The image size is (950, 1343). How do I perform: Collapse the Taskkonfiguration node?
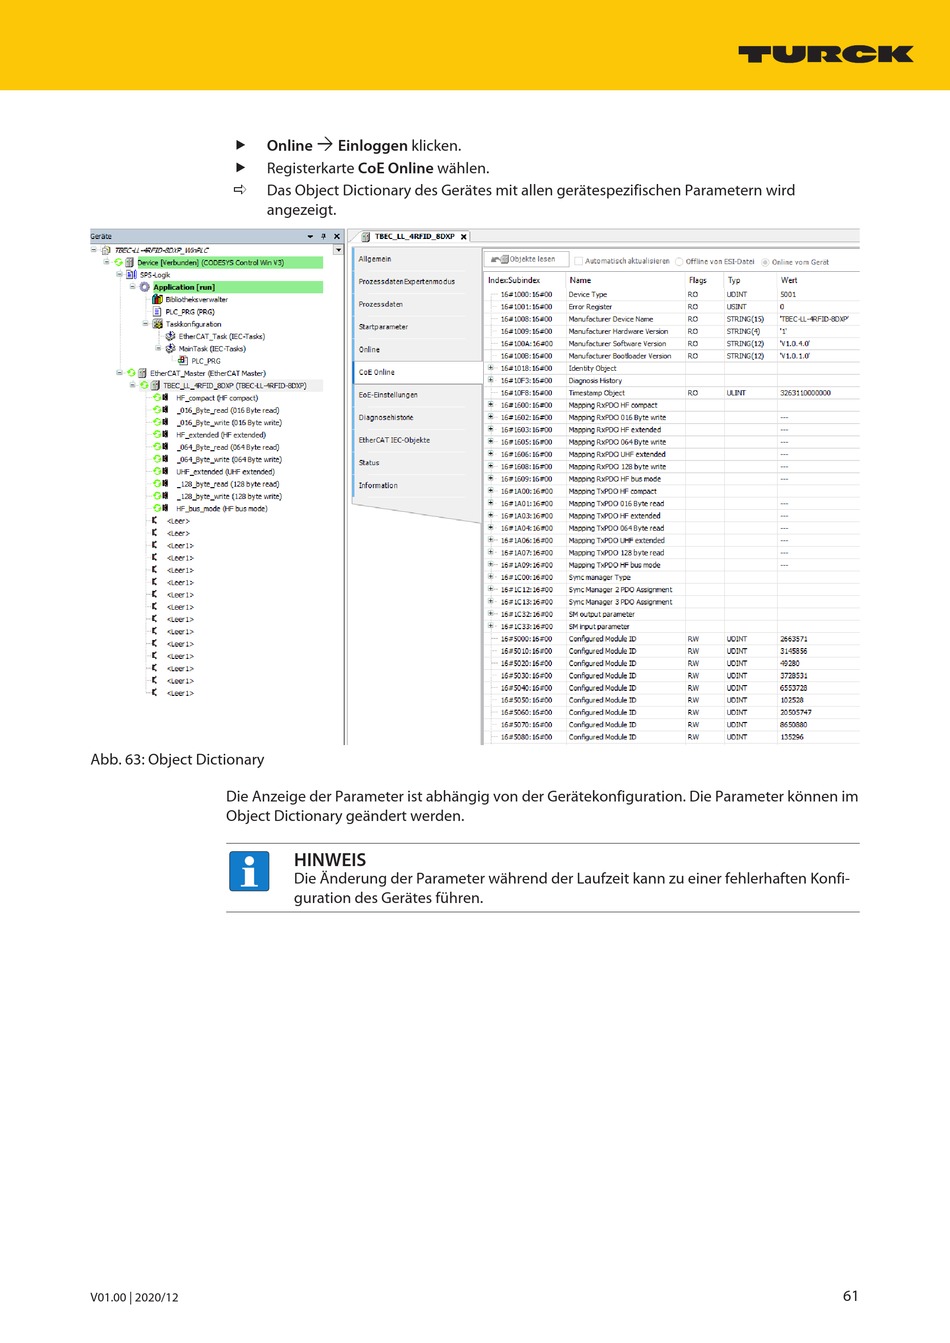(145, 324)
